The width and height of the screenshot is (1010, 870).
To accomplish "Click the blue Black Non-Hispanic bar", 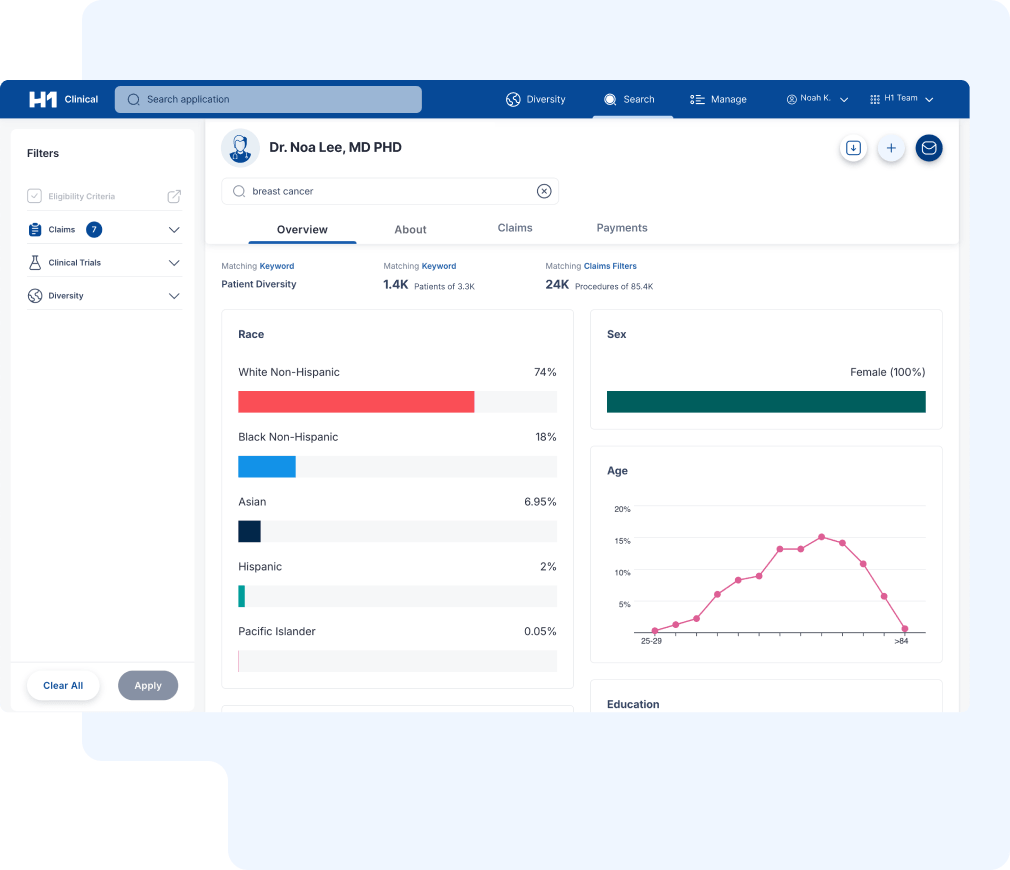I will pos(267,467).
